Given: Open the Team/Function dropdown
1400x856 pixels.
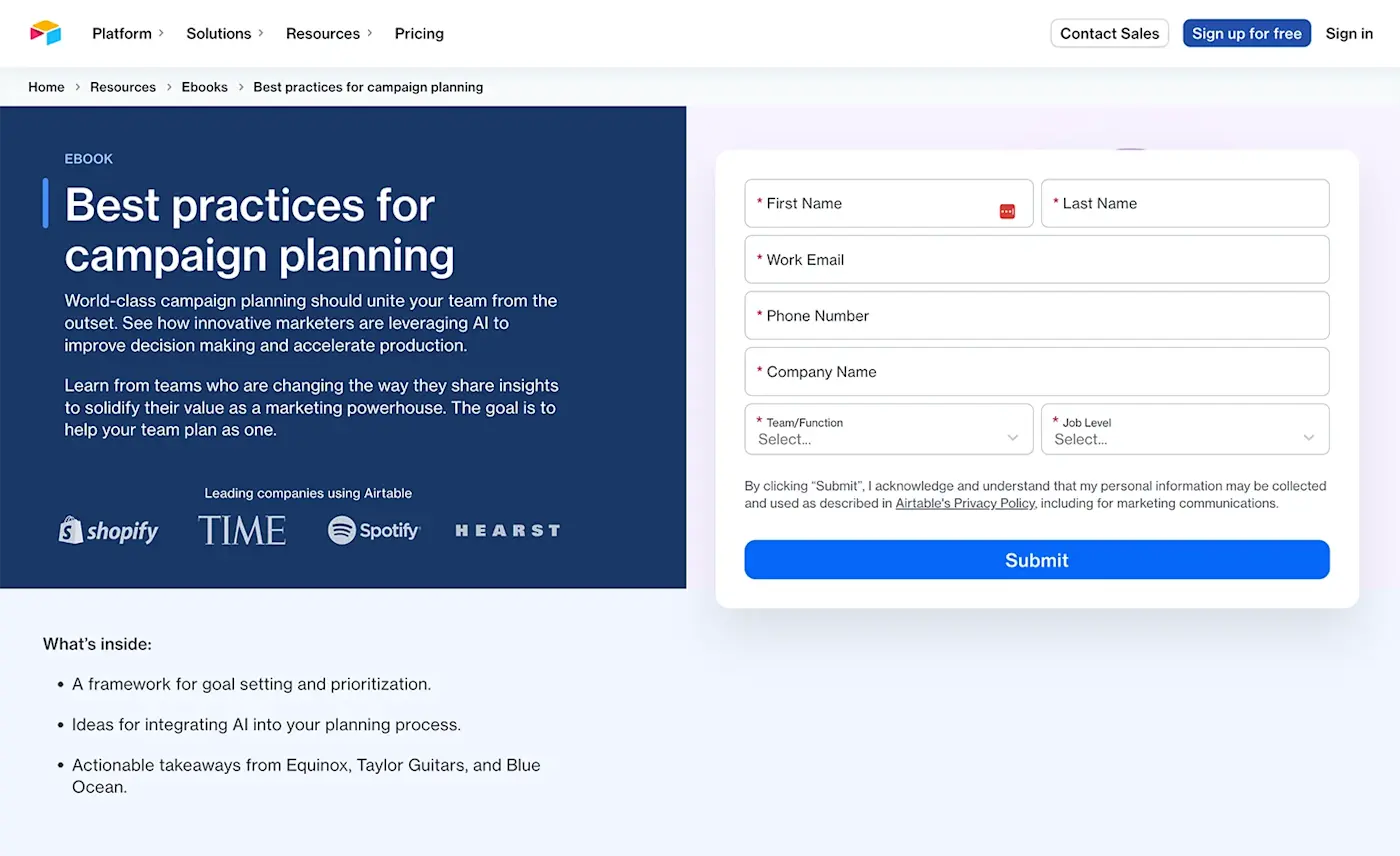Looking at the screenshot, I should click(x=888, y=429).
